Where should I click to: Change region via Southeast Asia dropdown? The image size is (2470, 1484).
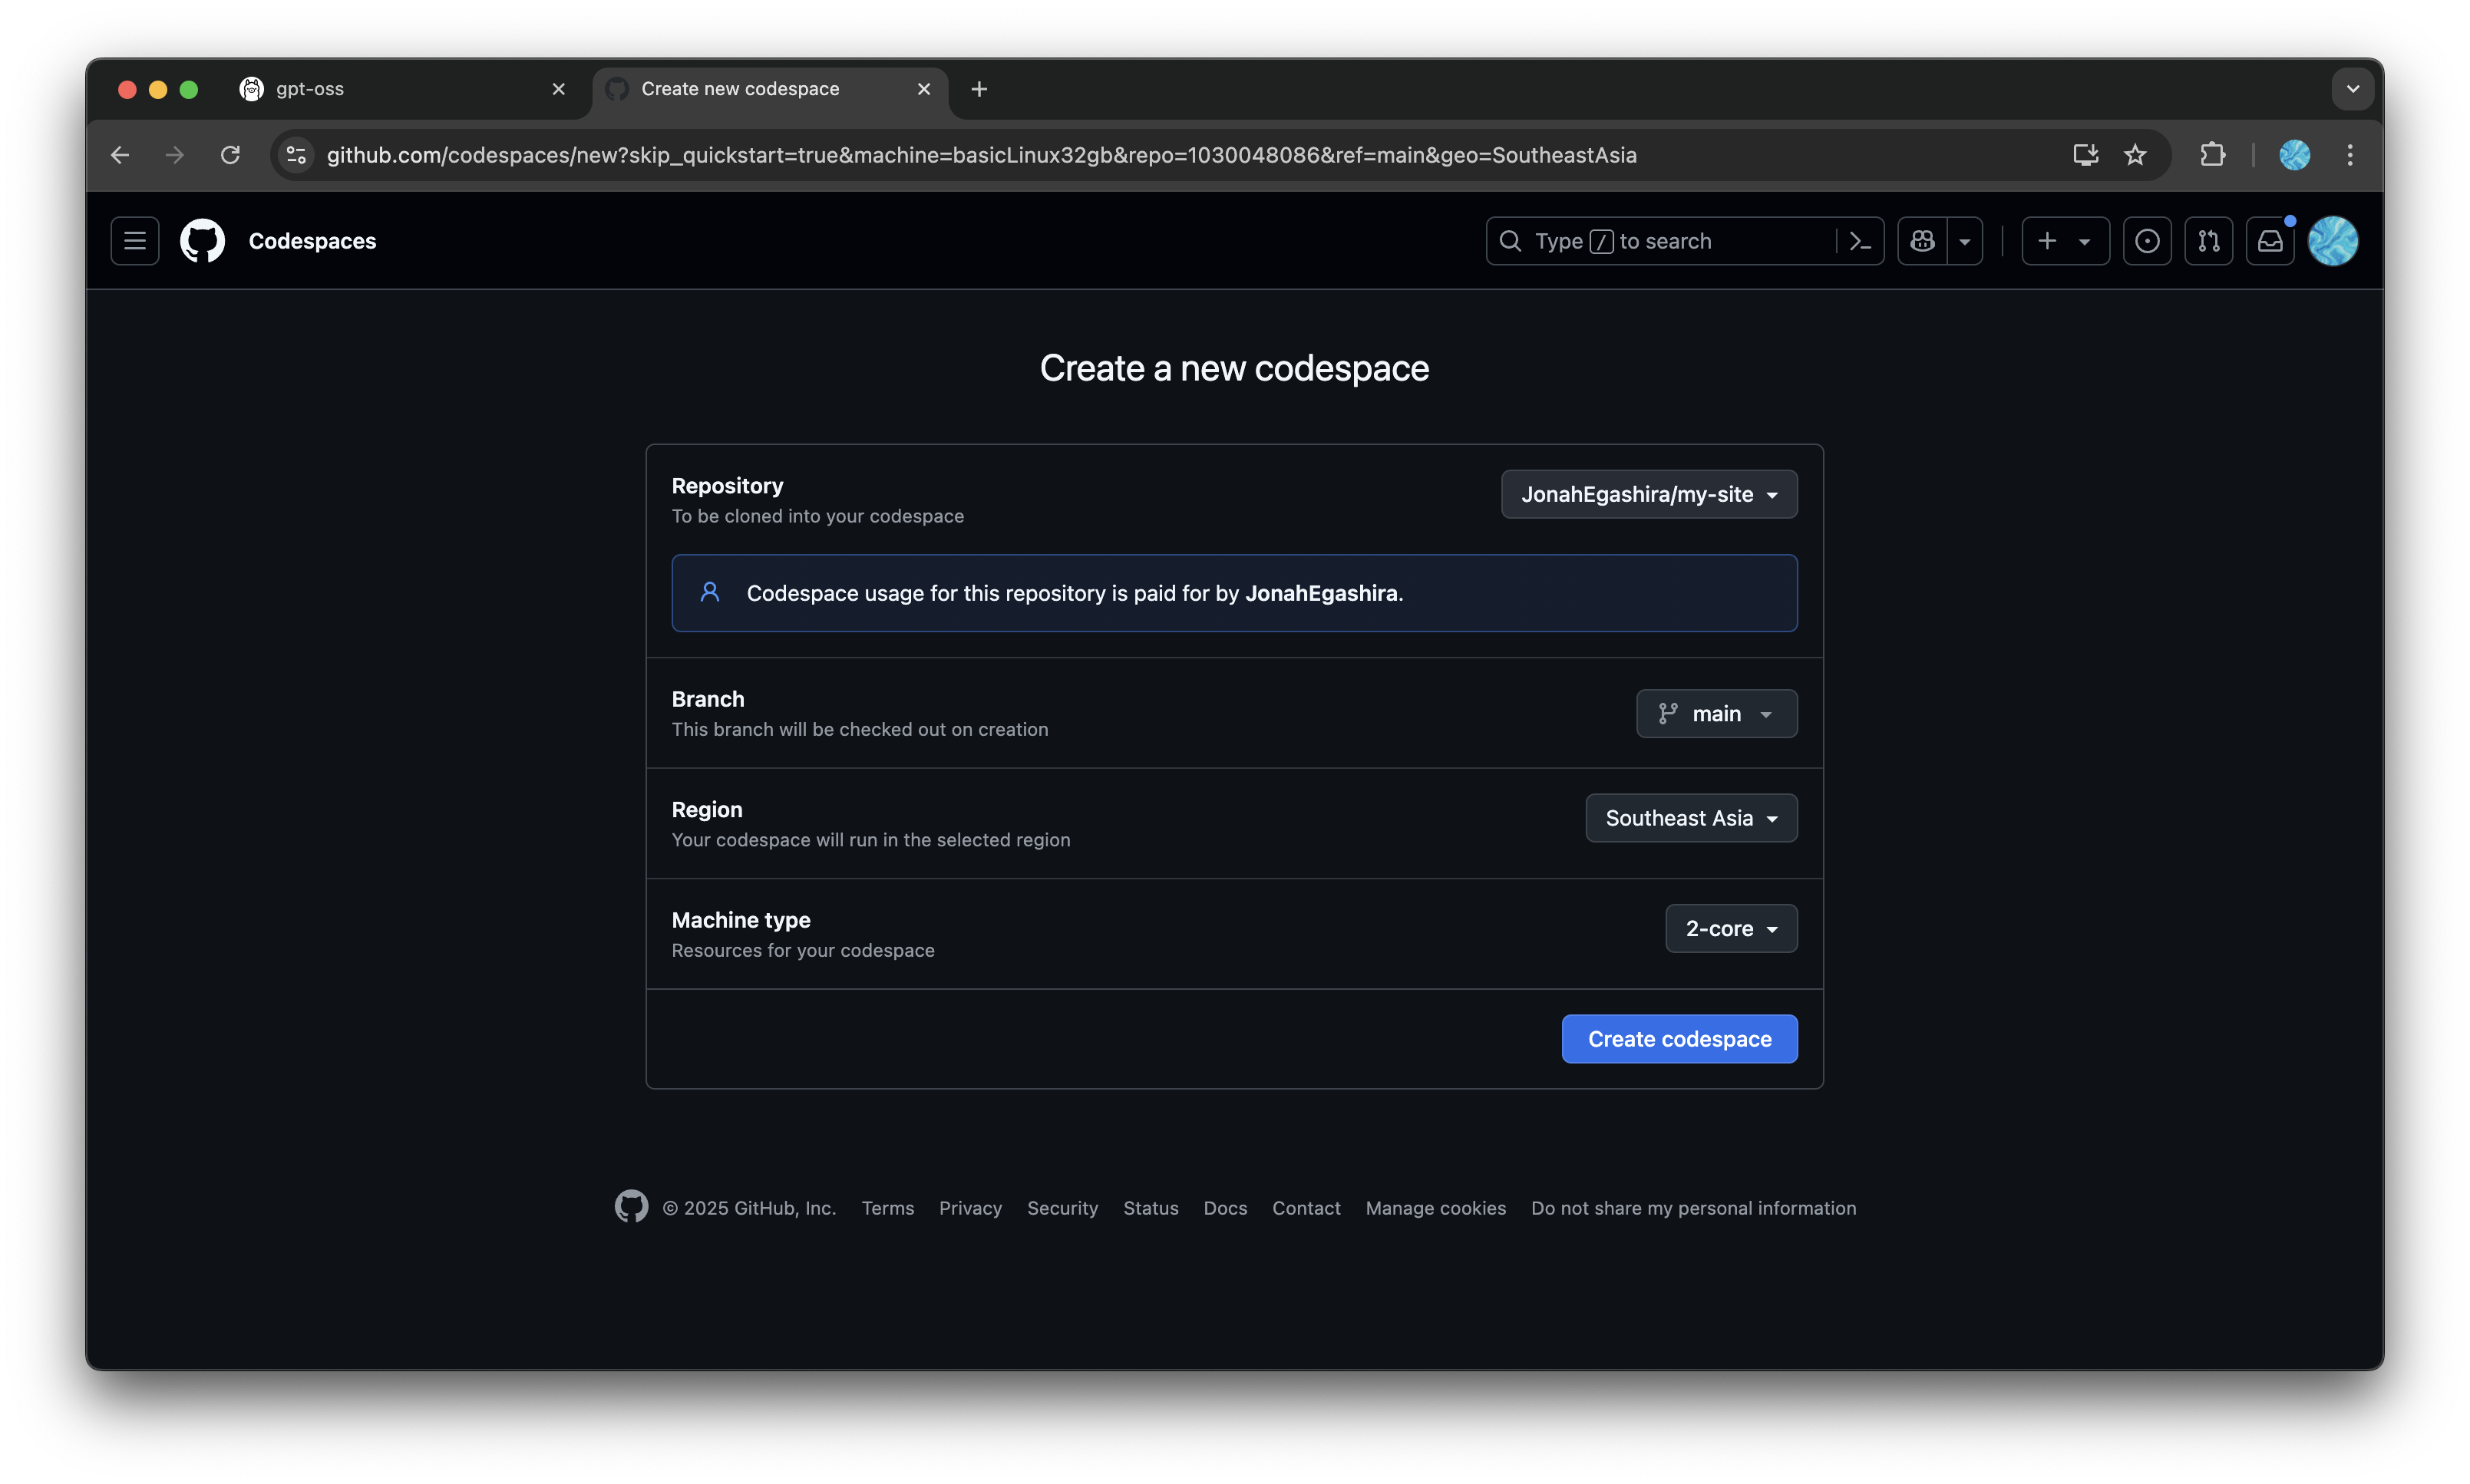[x=1689, y=817]
